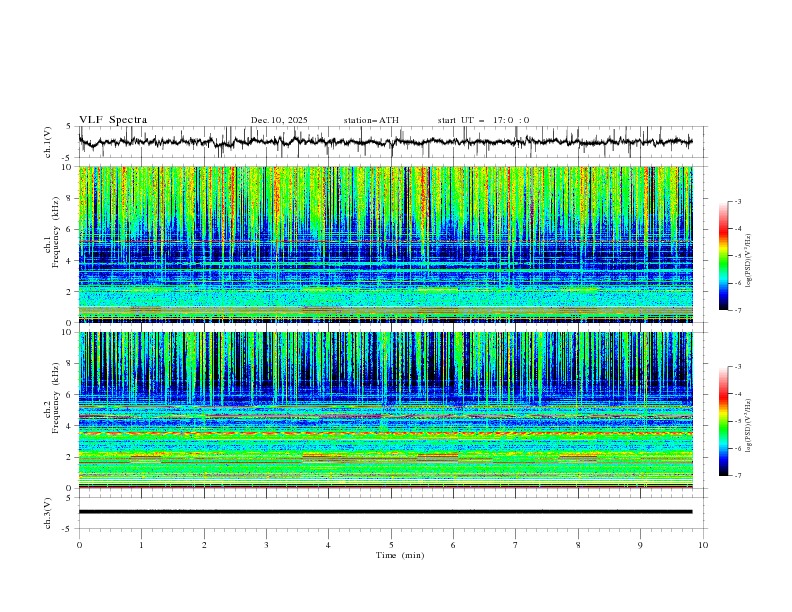Click the ch.2 color bar label '-7'
792x612 pixels.
point(738,476)
